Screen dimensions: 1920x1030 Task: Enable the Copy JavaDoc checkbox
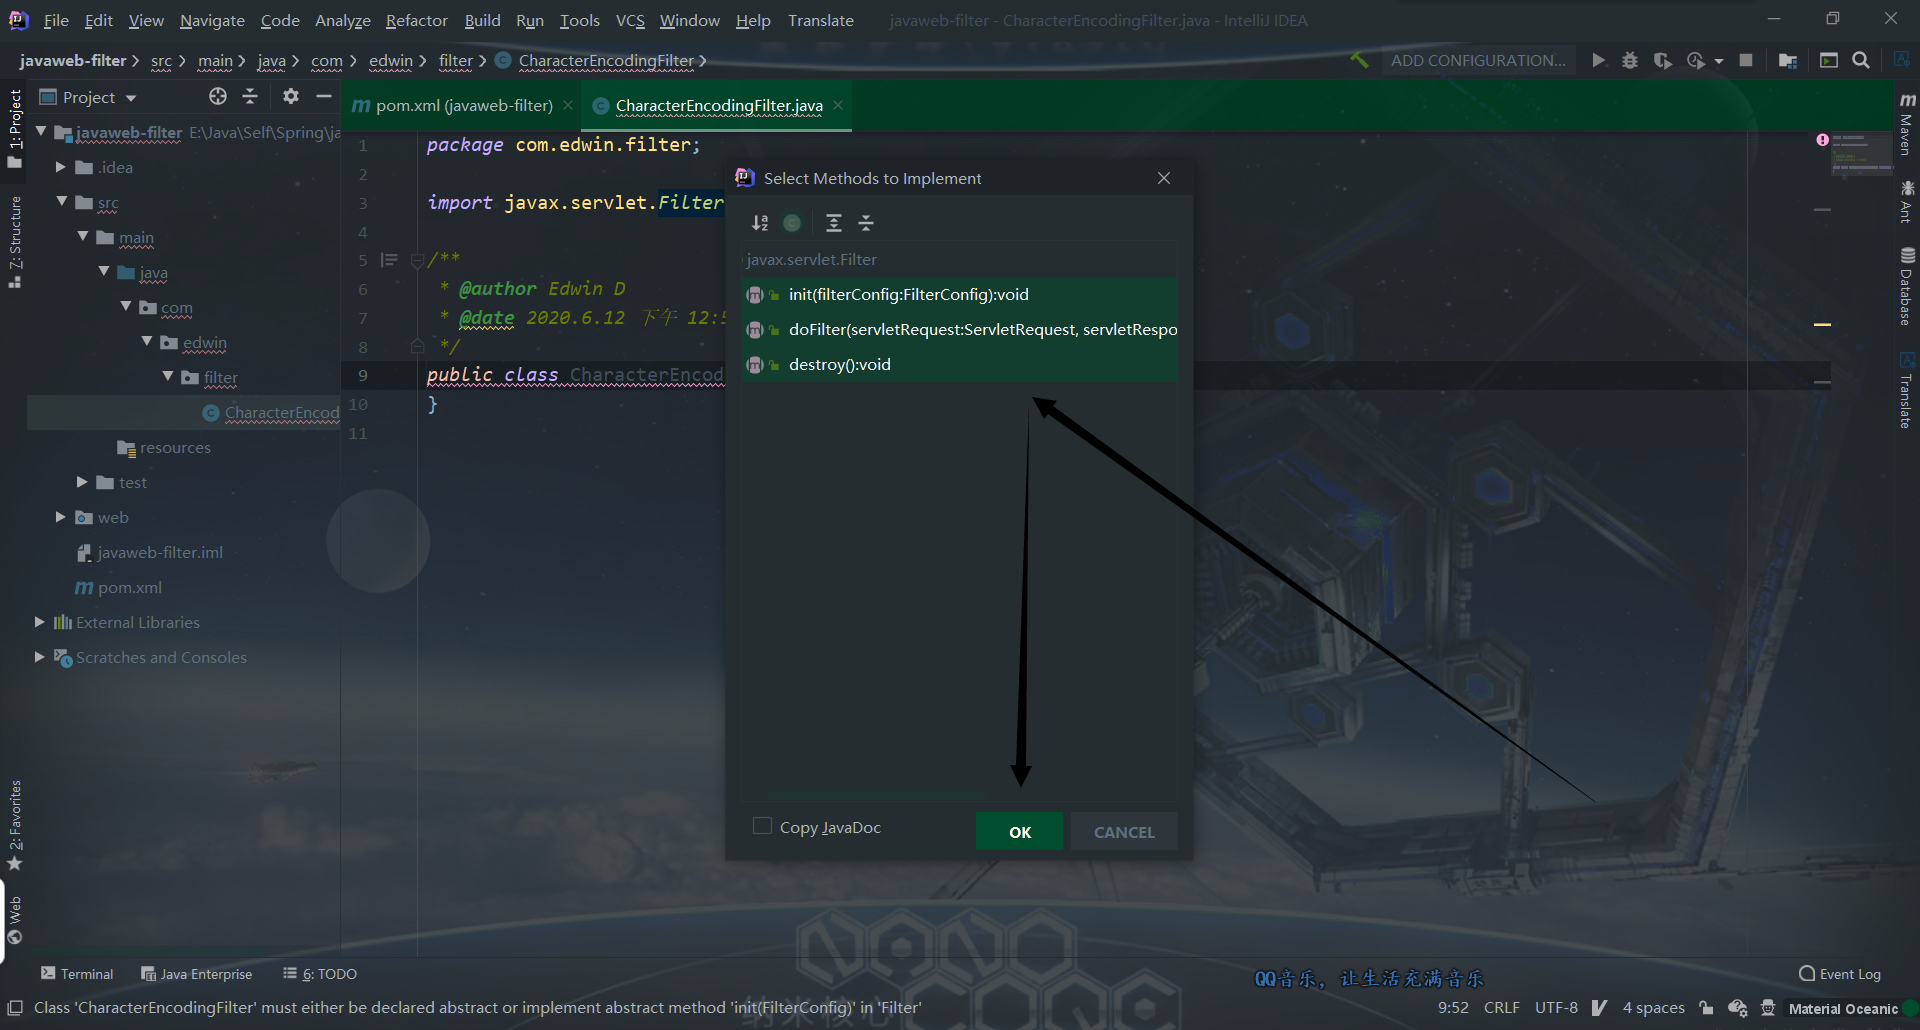click(762, 827)
